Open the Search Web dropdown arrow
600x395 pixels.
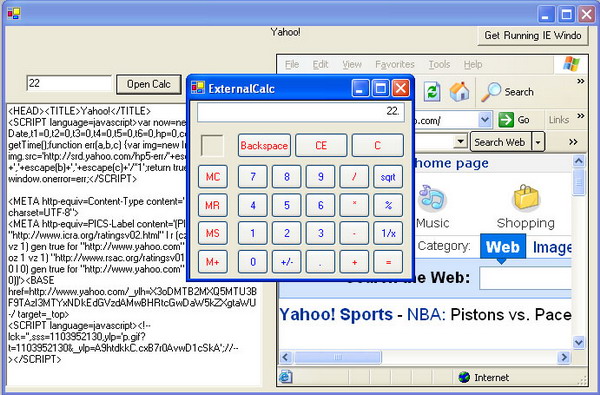point(538,142)
